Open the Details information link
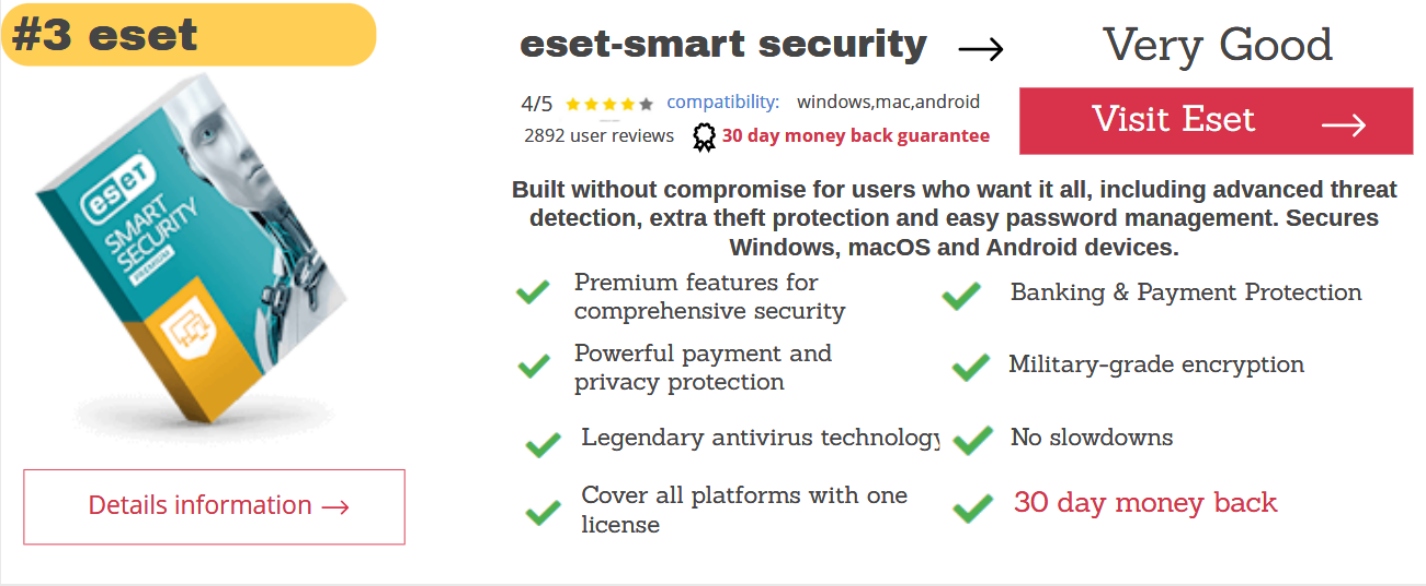 (x=214, y=506)
